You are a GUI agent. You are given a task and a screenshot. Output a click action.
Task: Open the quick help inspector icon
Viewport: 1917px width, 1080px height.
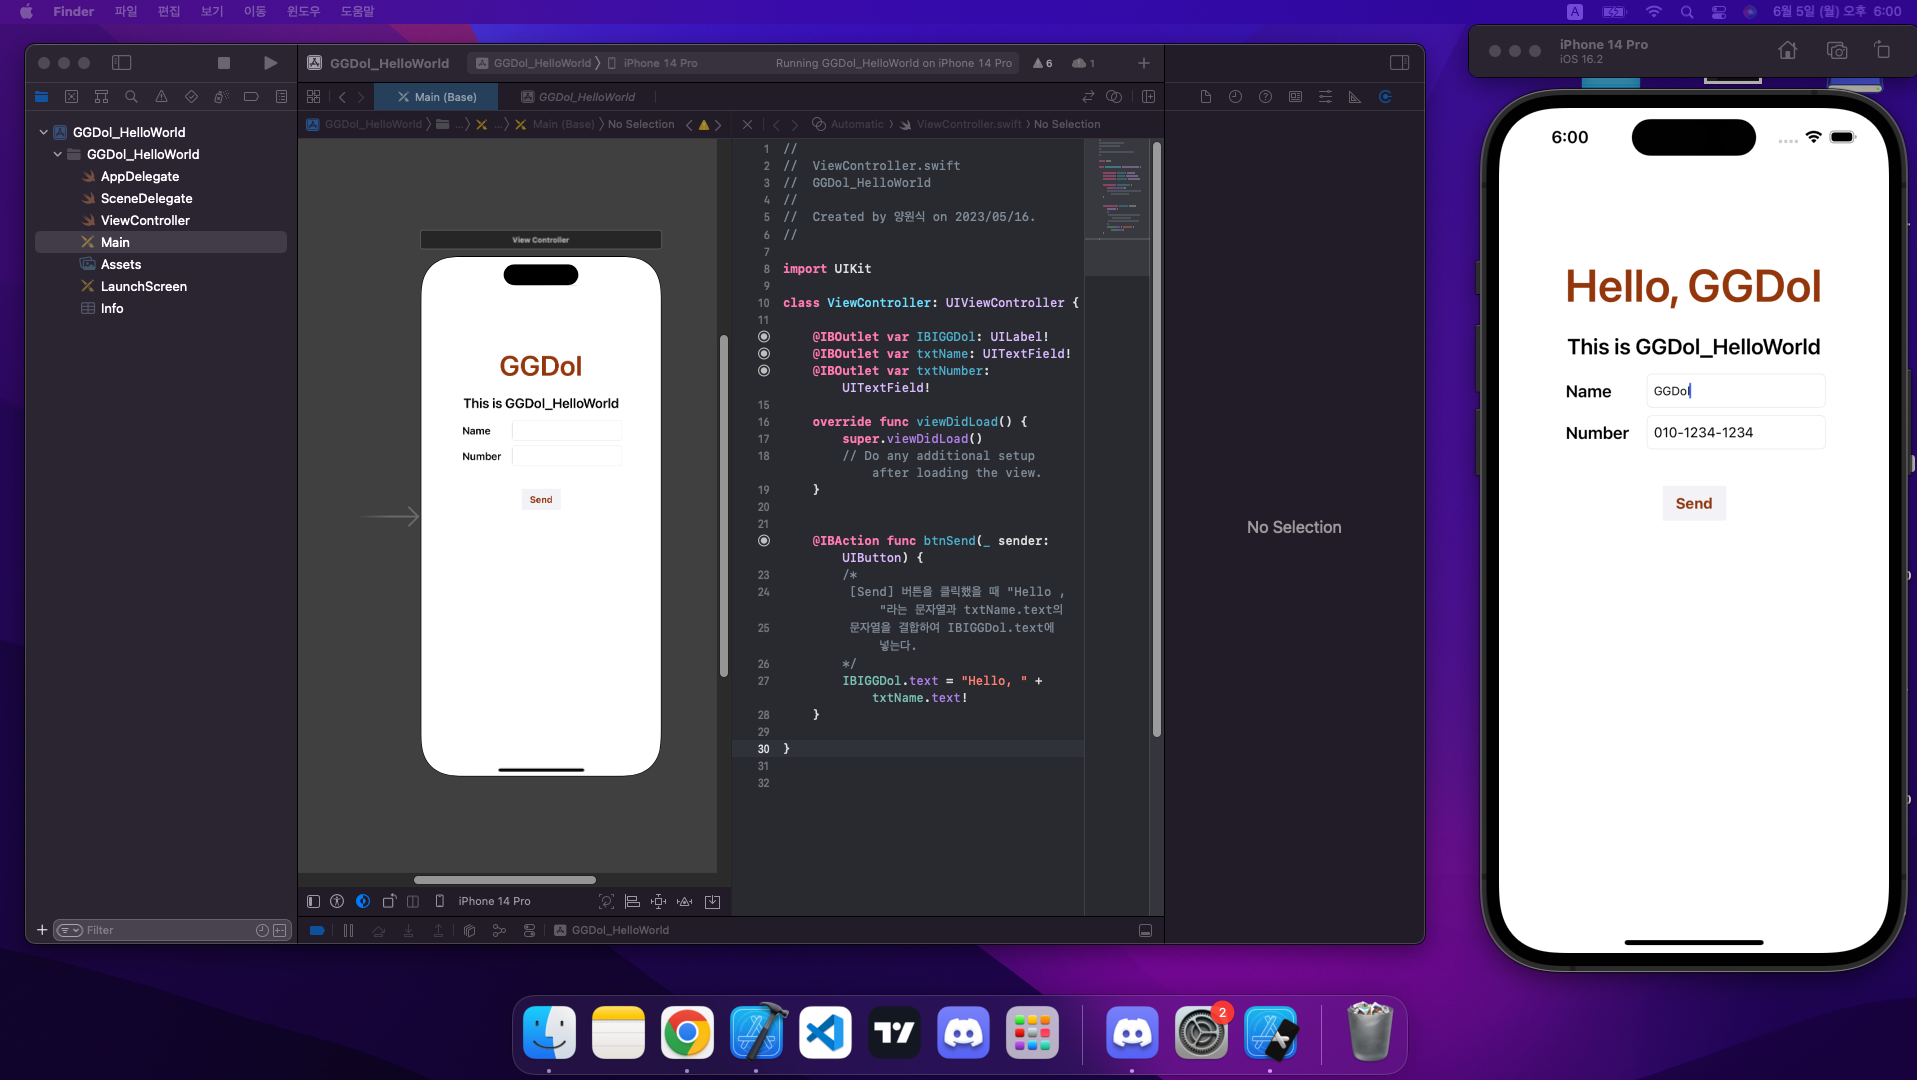1266,97
